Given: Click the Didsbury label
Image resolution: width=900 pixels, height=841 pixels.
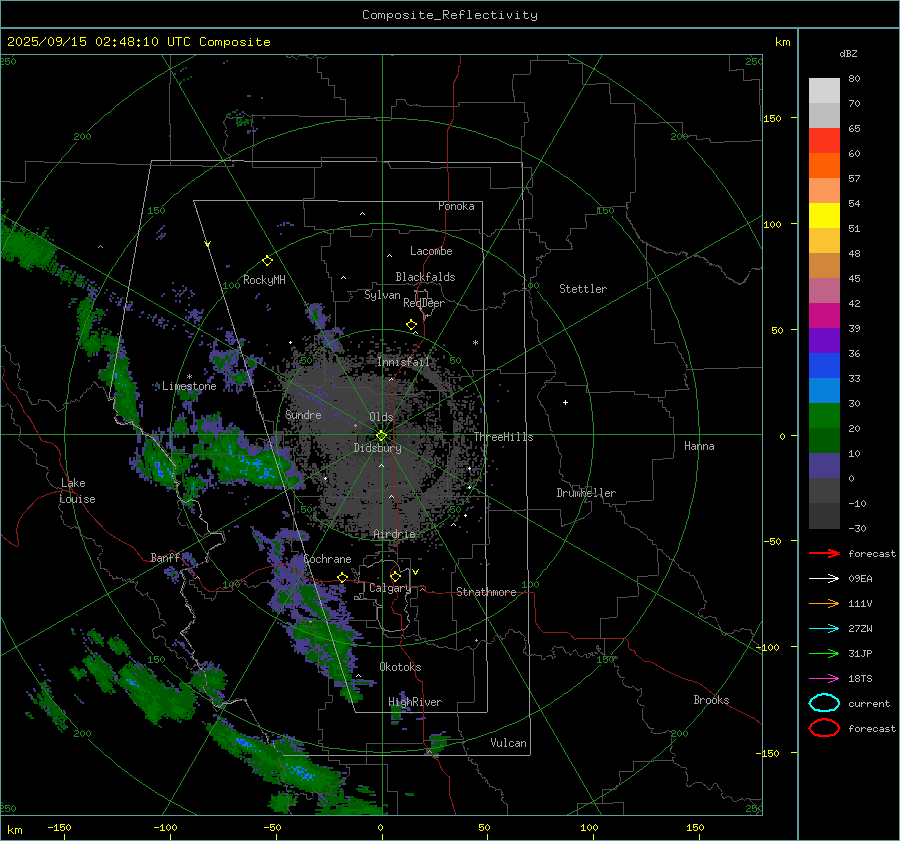Looking at the screenshot, I should [377, 448].
